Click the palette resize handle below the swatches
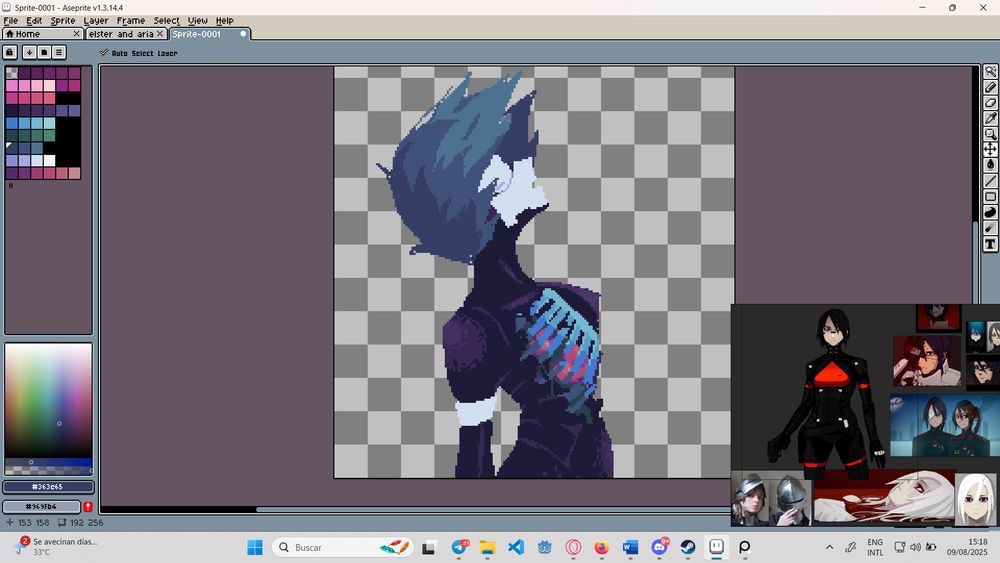1000x563 pixels. click(10, 186)
